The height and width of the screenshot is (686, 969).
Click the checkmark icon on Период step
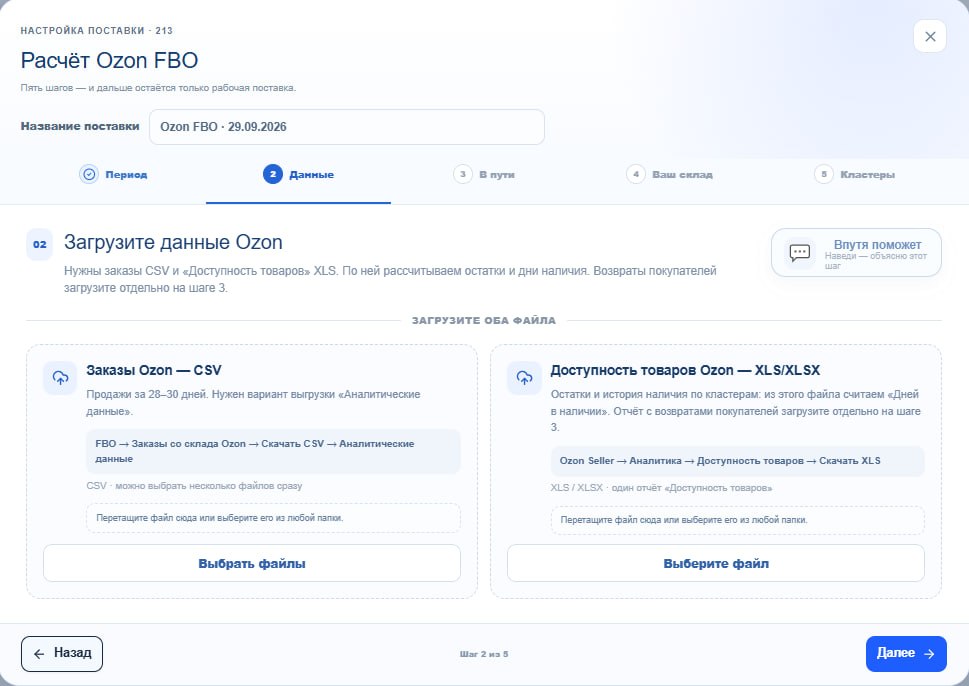pos(89,174)
